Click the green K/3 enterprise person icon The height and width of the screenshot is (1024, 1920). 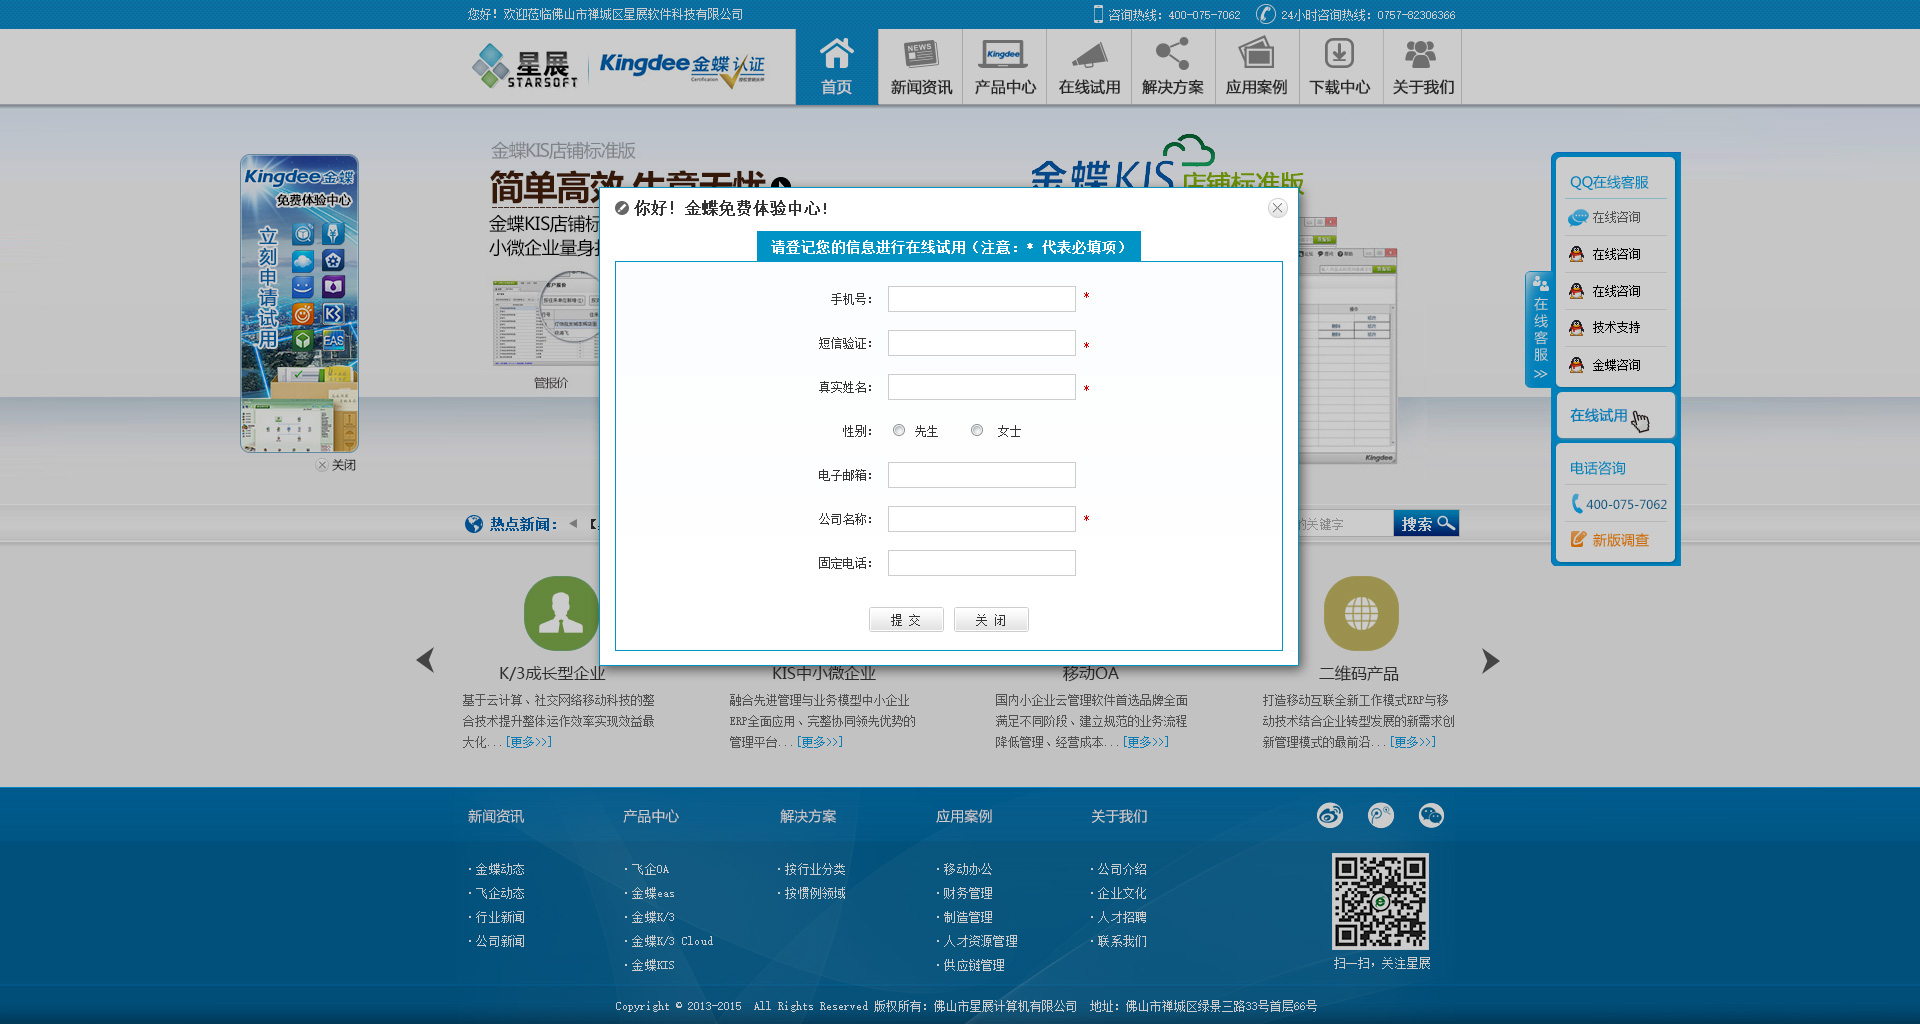click(x=561, y=613)
